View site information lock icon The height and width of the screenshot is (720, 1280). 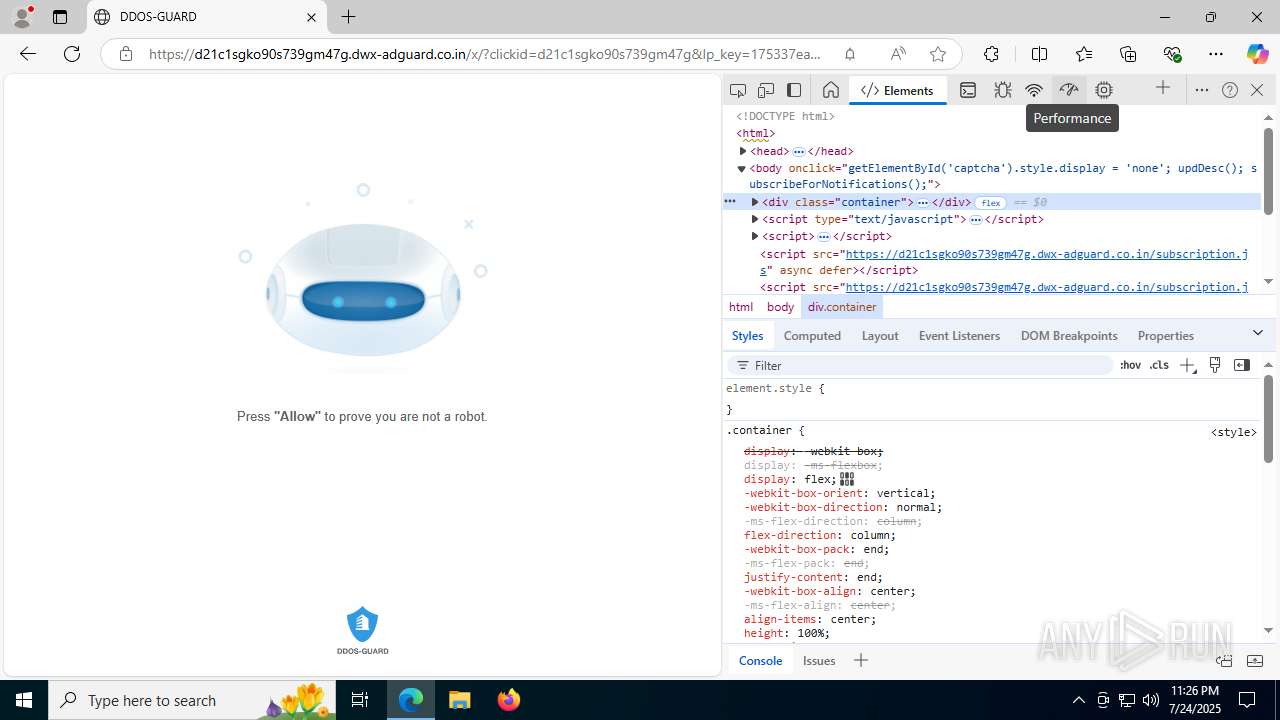coord(125,54)
